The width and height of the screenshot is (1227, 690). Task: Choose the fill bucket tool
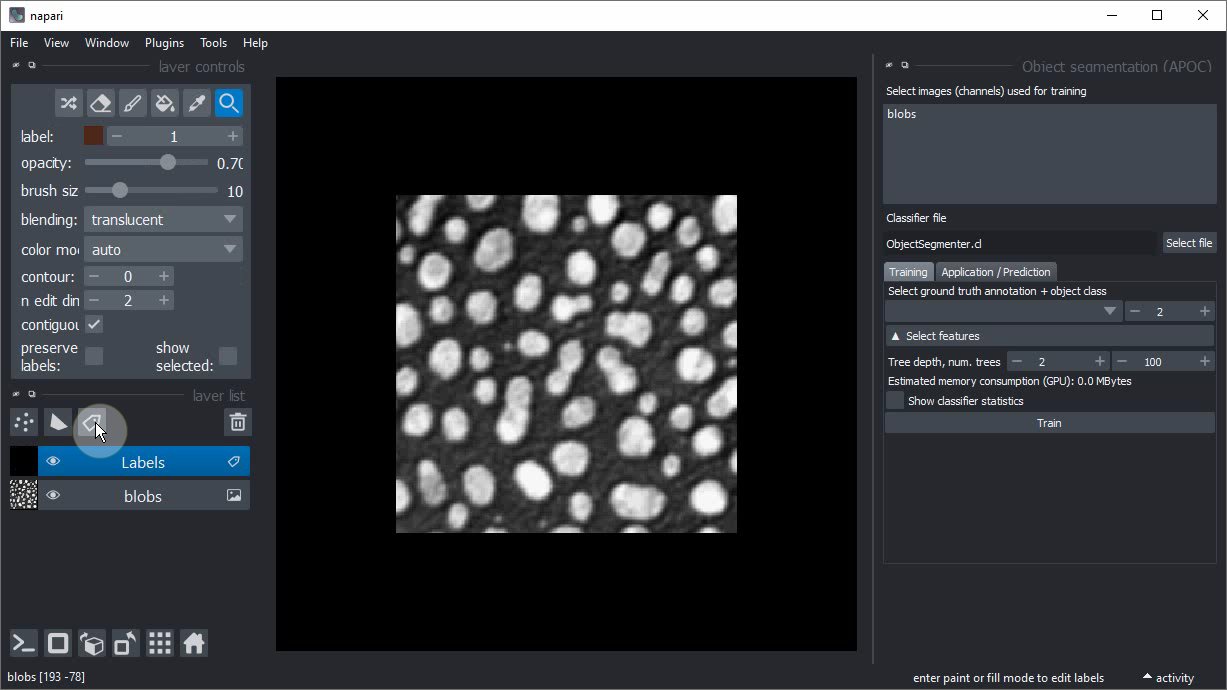pyautogui.click(x=164, y=103)
